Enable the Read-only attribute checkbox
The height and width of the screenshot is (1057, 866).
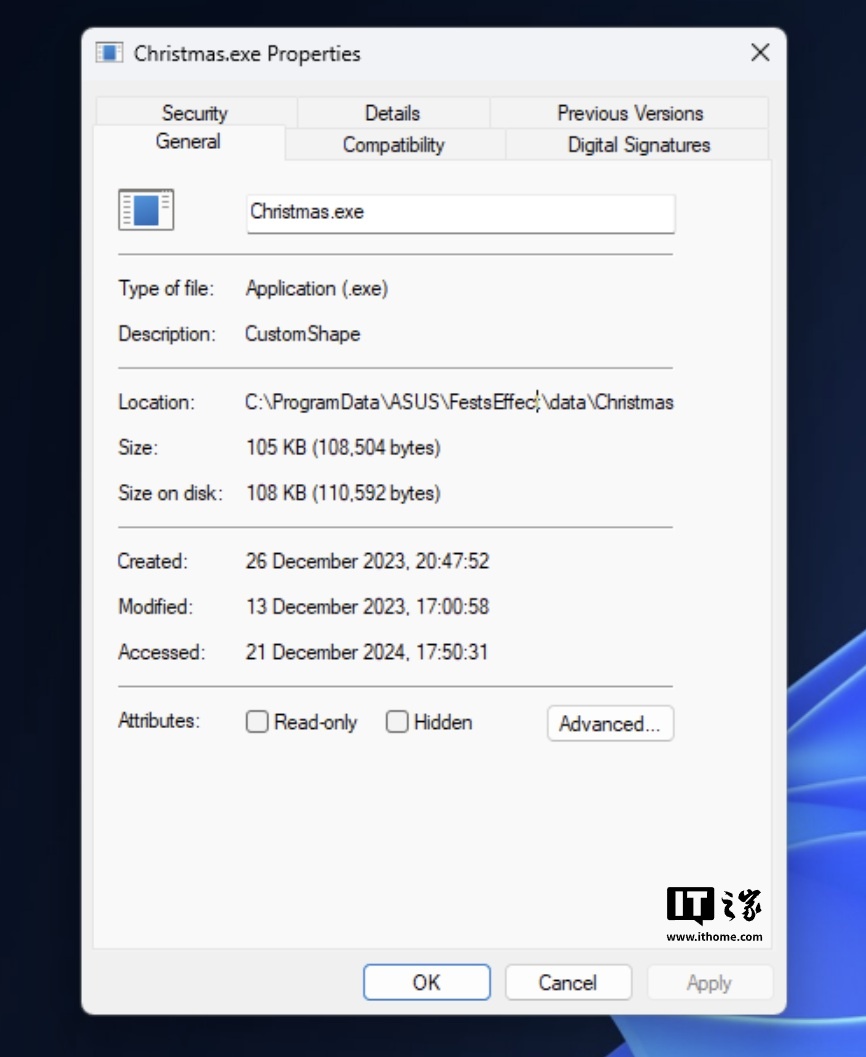257,722
